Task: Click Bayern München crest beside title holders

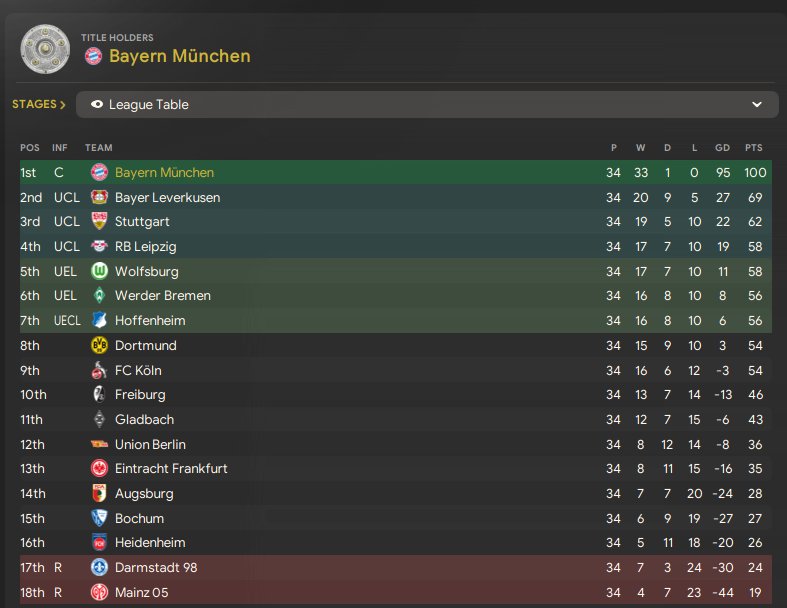Action: pyautogui.click(x=93, y=56)
